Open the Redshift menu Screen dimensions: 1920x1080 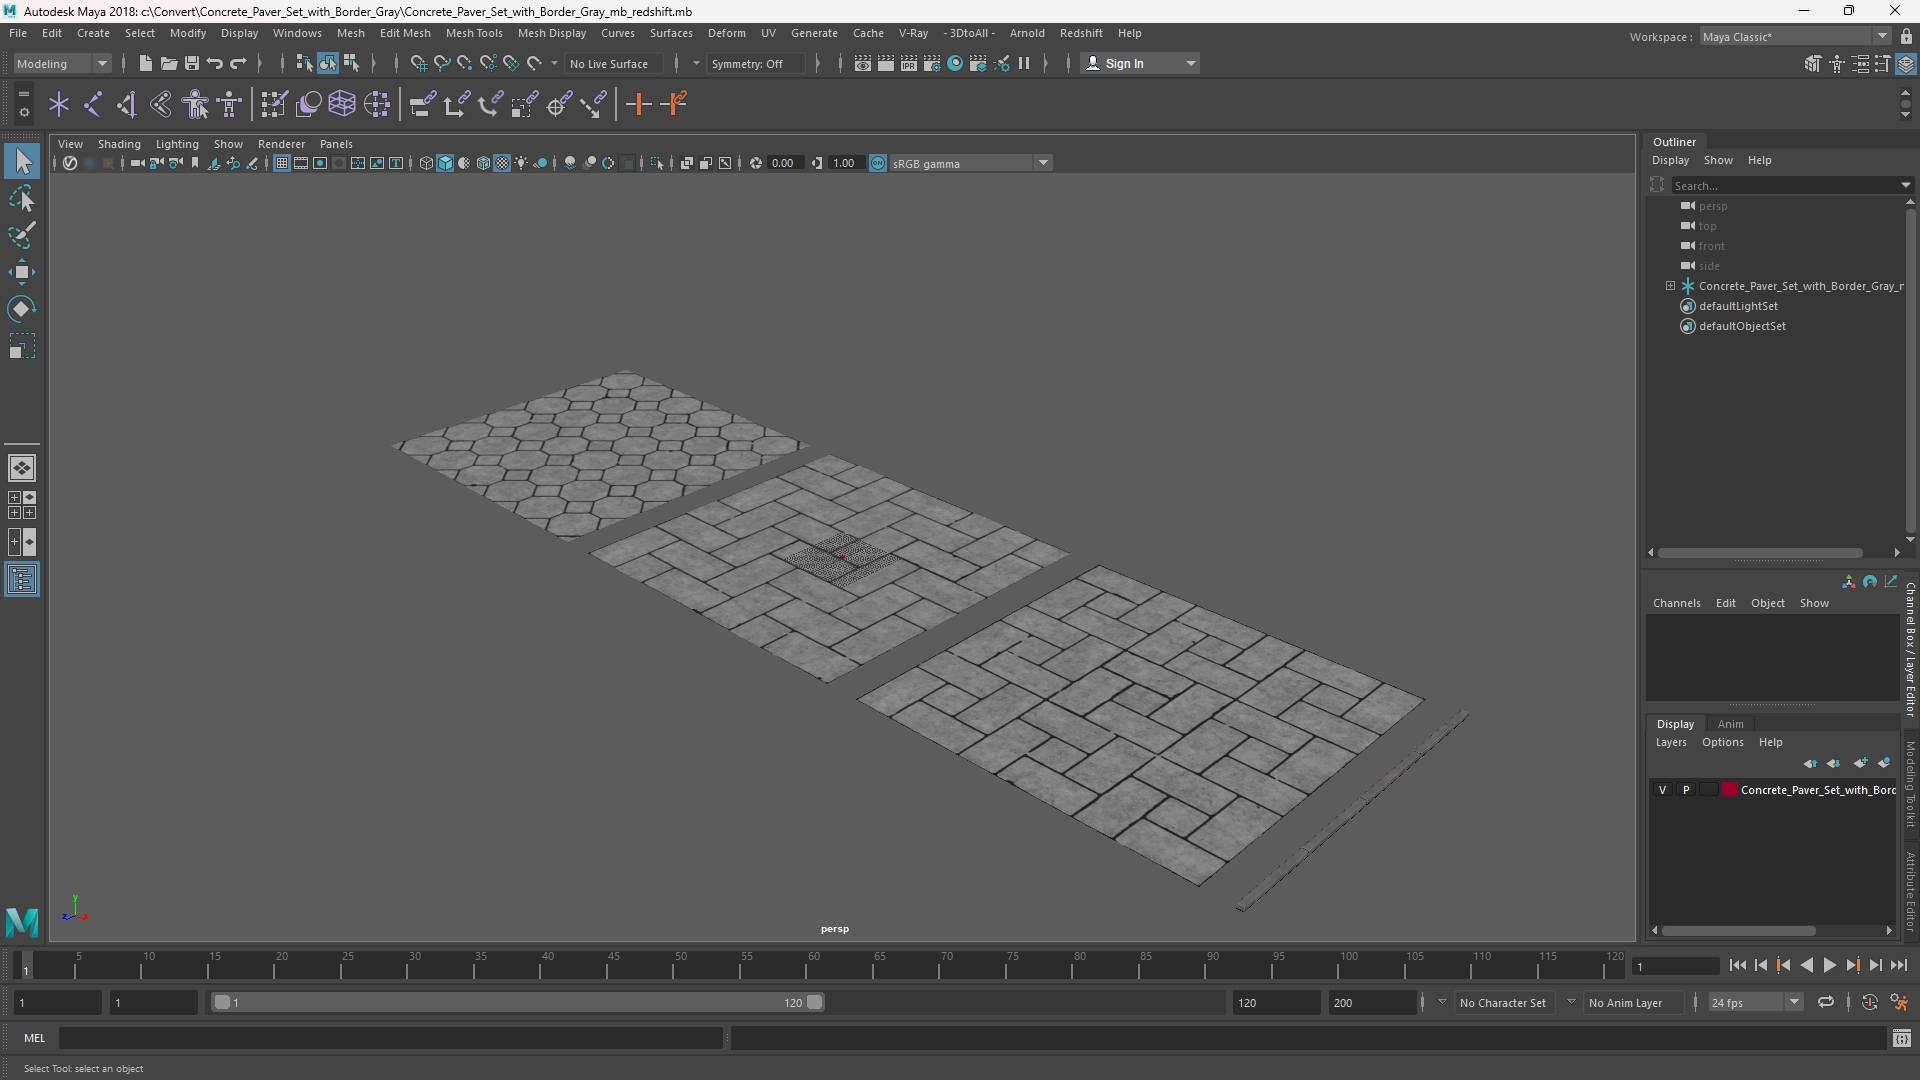[x=1081, y=33]
